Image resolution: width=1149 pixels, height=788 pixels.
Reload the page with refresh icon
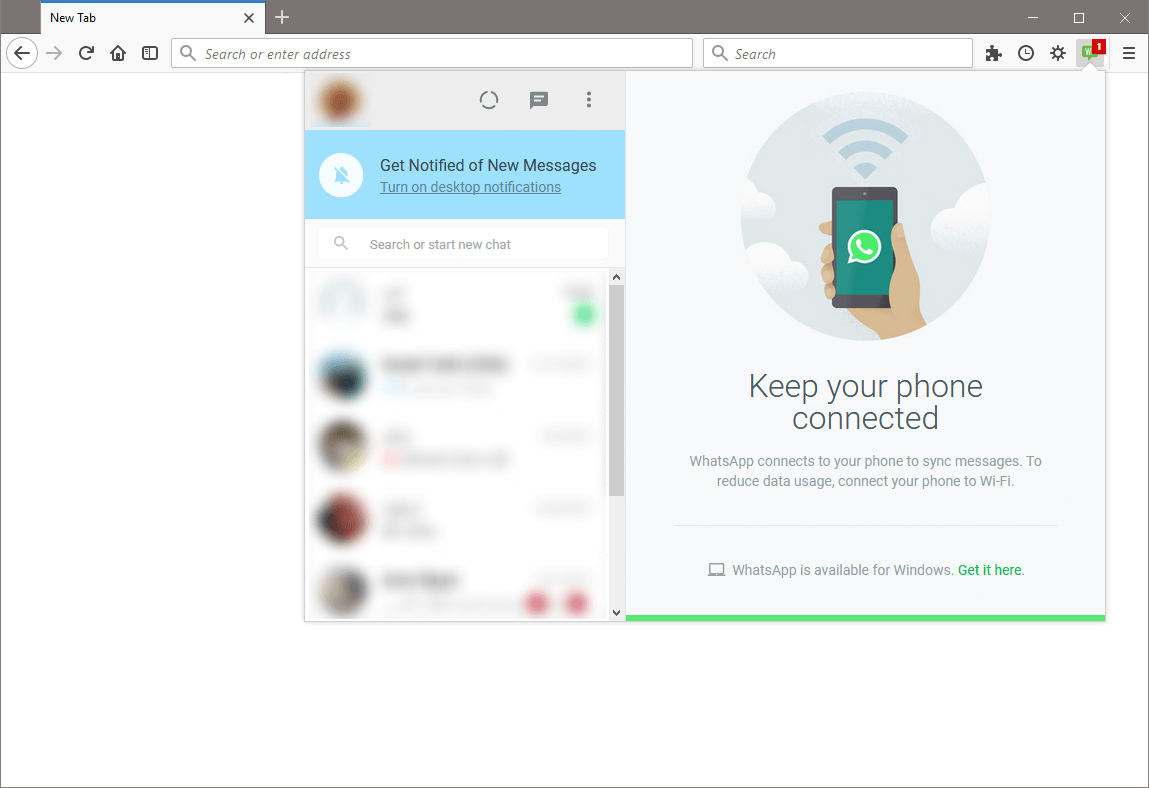pyautogui.click(x=86, y=53)
